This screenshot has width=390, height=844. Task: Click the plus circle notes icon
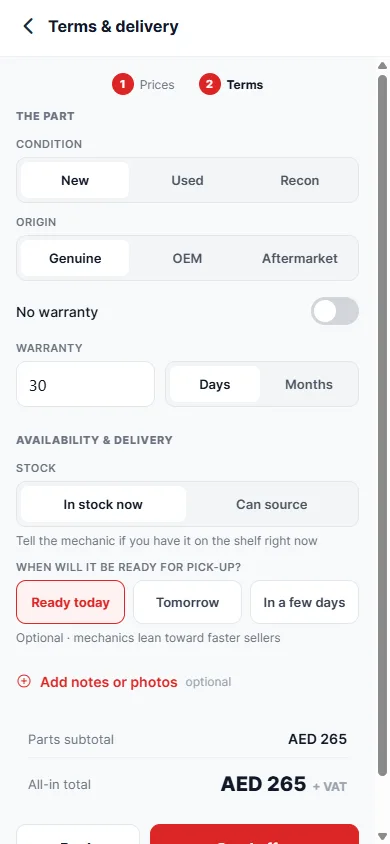pos(24,681)
